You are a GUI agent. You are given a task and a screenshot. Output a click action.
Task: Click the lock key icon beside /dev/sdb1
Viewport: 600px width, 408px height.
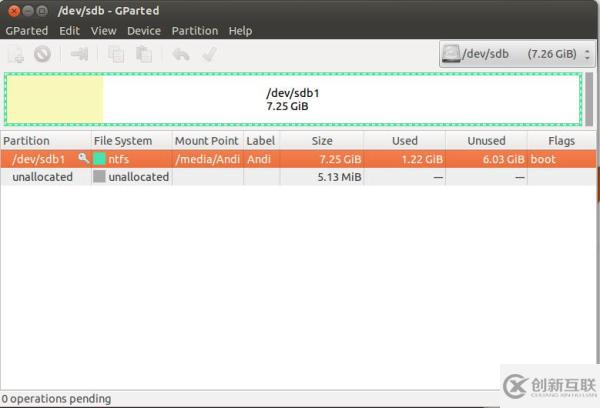83,158
